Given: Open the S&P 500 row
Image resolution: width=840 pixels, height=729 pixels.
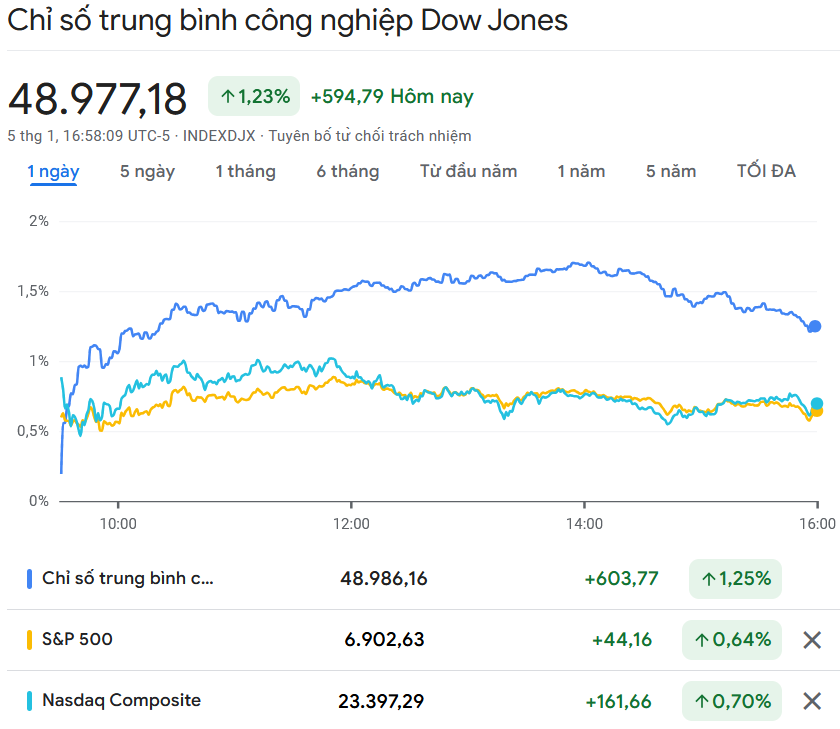Looking at the screenshot, I should pyautogui.click(x=77, y=639).
